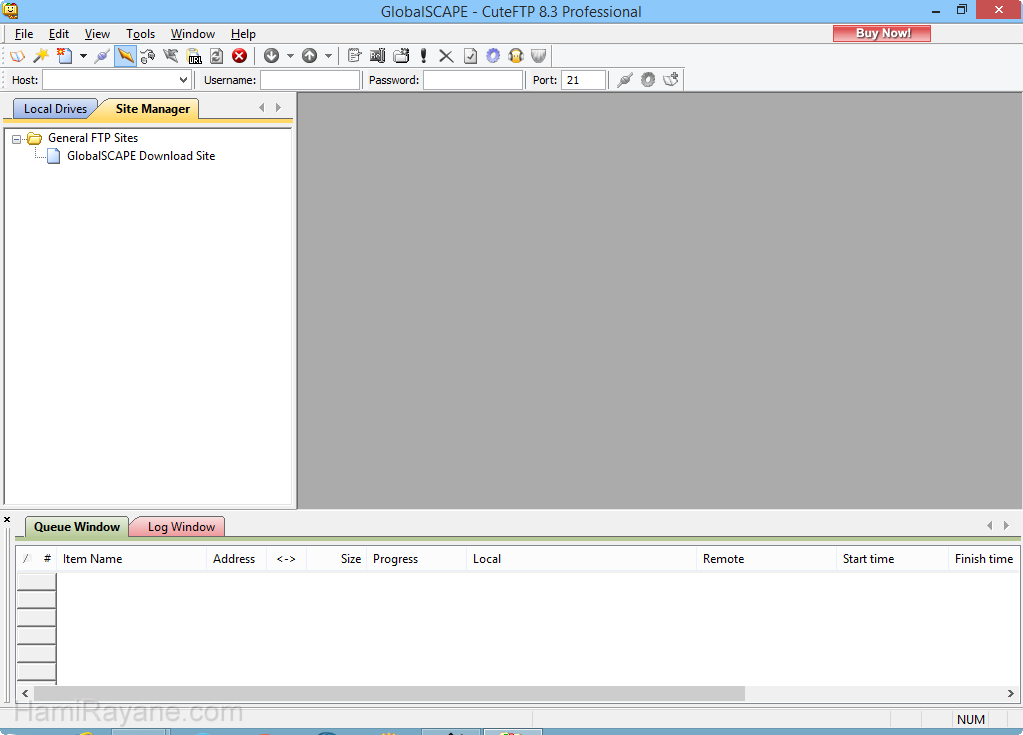Close the bottom pane with small X
This screenshot has width=1023, height=735.
click(x=7, y=520)
